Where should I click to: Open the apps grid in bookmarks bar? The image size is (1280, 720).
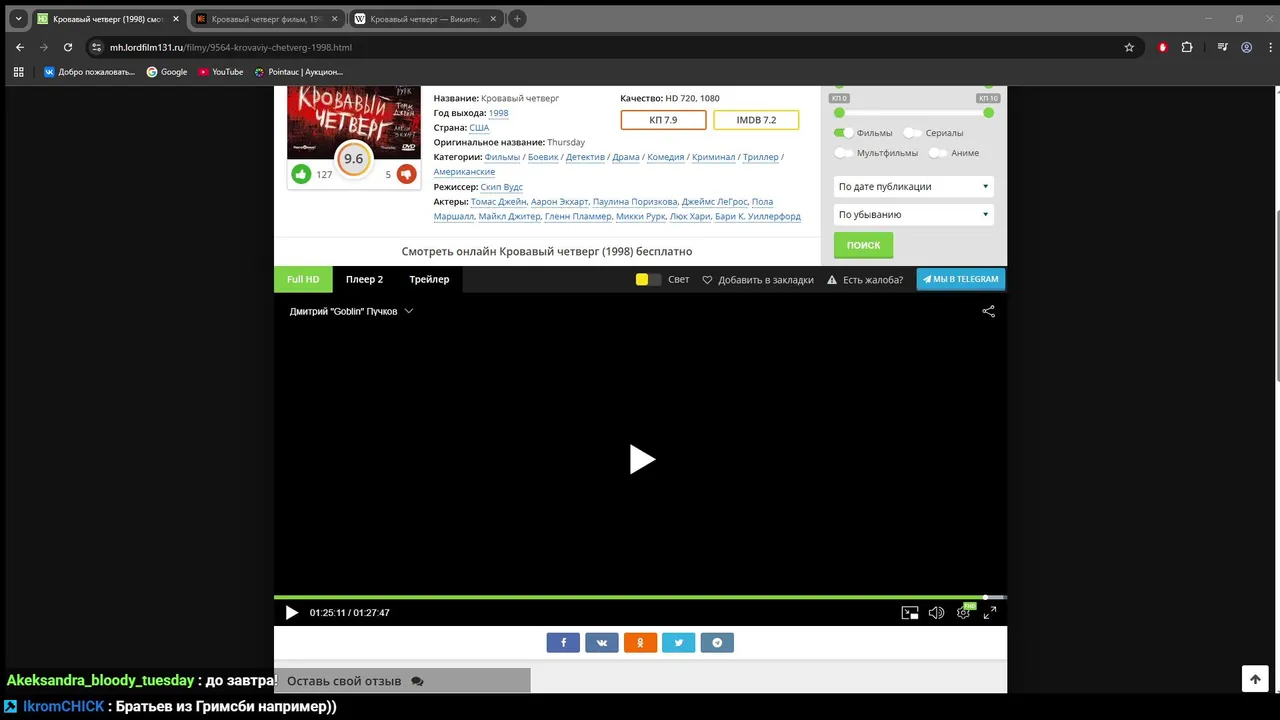(x=18, y=72)
